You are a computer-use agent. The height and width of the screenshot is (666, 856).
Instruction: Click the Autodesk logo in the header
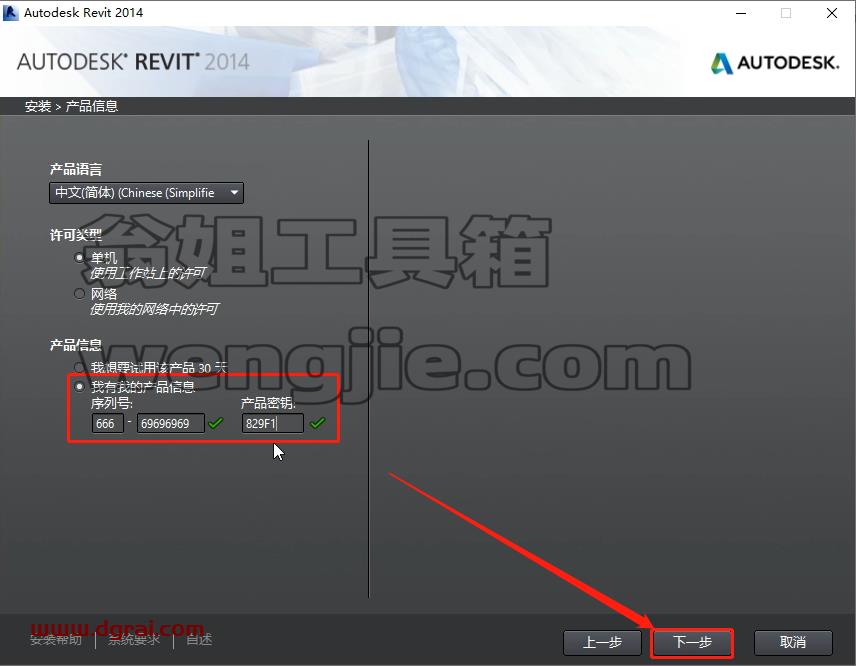775,63
